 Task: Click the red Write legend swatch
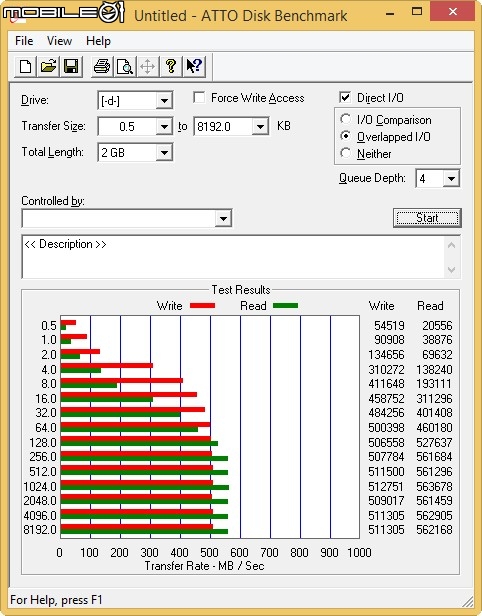(202, 306)
